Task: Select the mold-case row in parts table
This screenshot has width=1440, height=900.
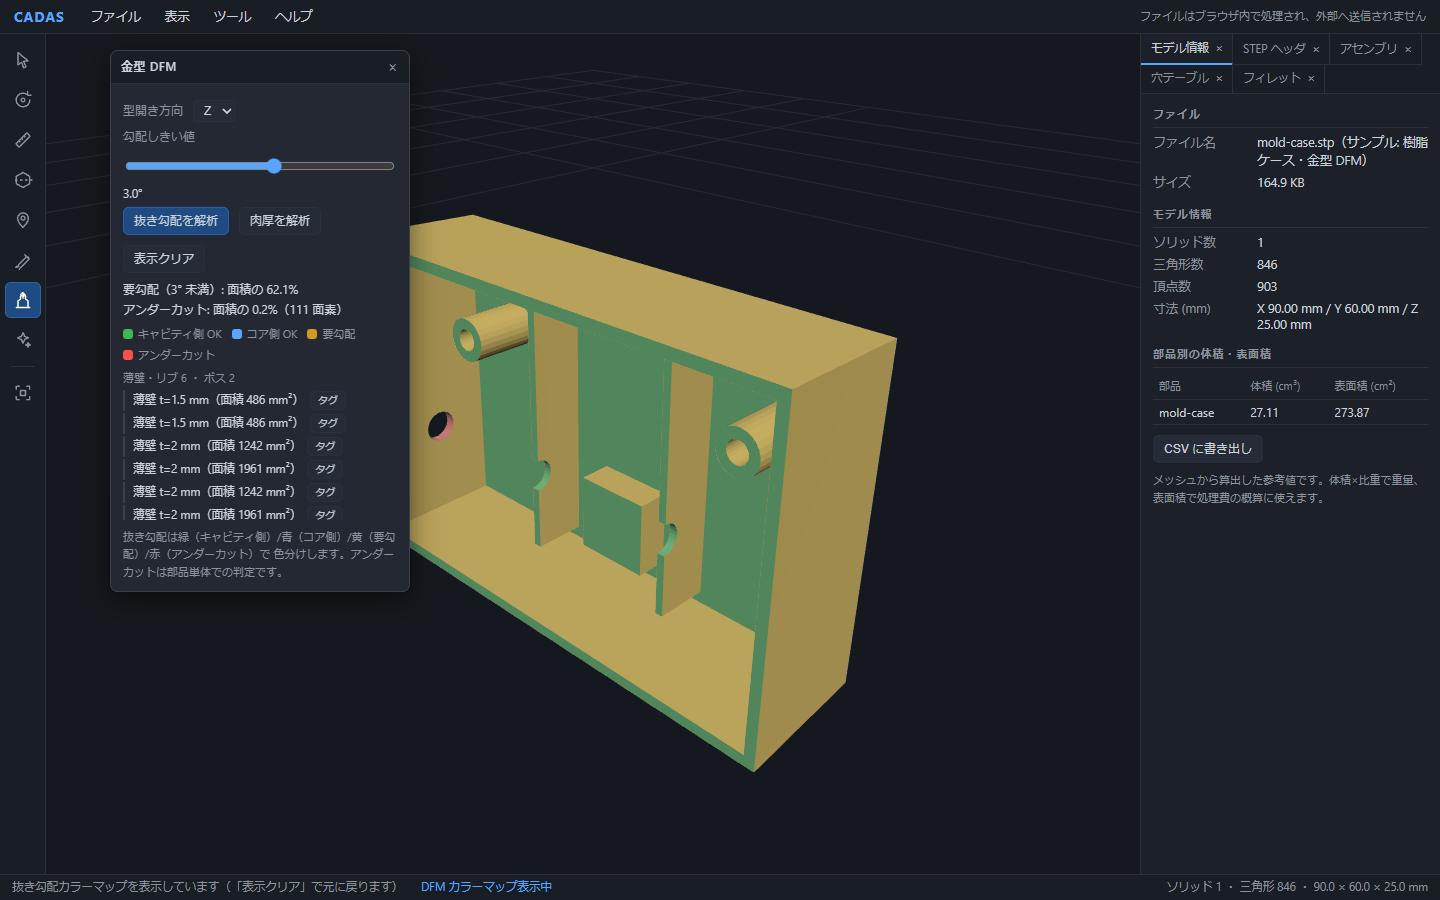Action: click(x=1290, y=413)
